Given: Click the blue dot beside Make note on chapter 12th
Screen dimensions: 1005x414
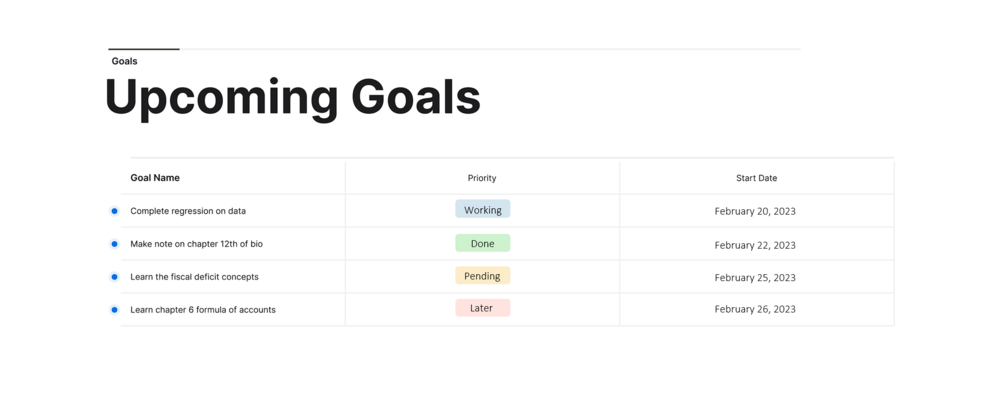Looking at the screenshot, I should click(114, 244).
